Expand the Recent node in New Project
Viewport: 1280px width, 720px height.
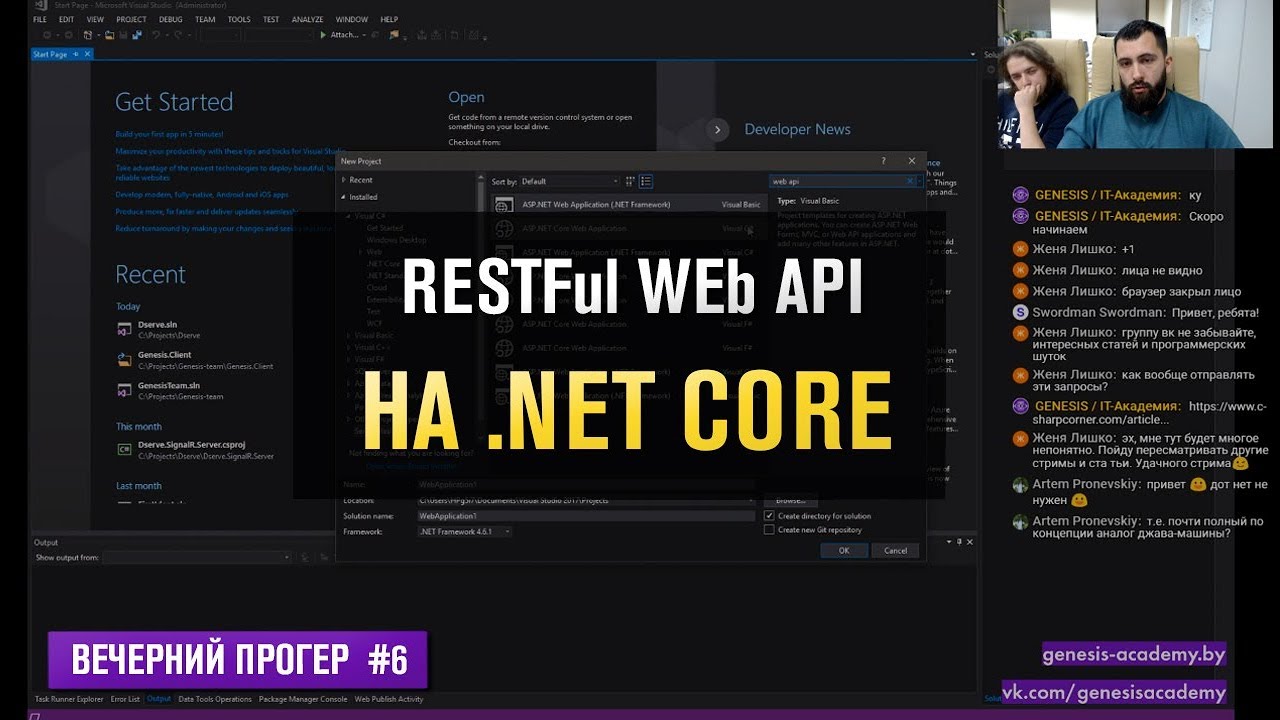(344, 180)
